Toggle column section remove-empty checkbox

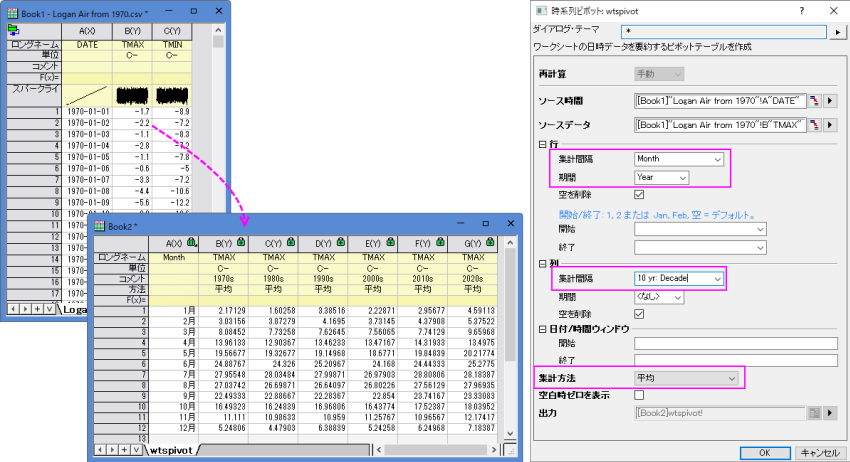click(x=639, y=313)
